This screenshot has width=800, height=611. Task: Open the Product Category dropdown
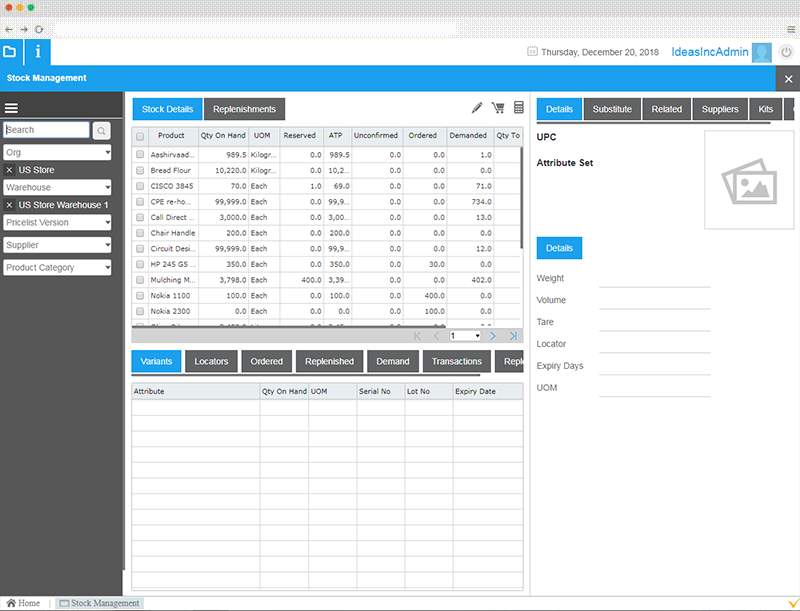point(57,267)
